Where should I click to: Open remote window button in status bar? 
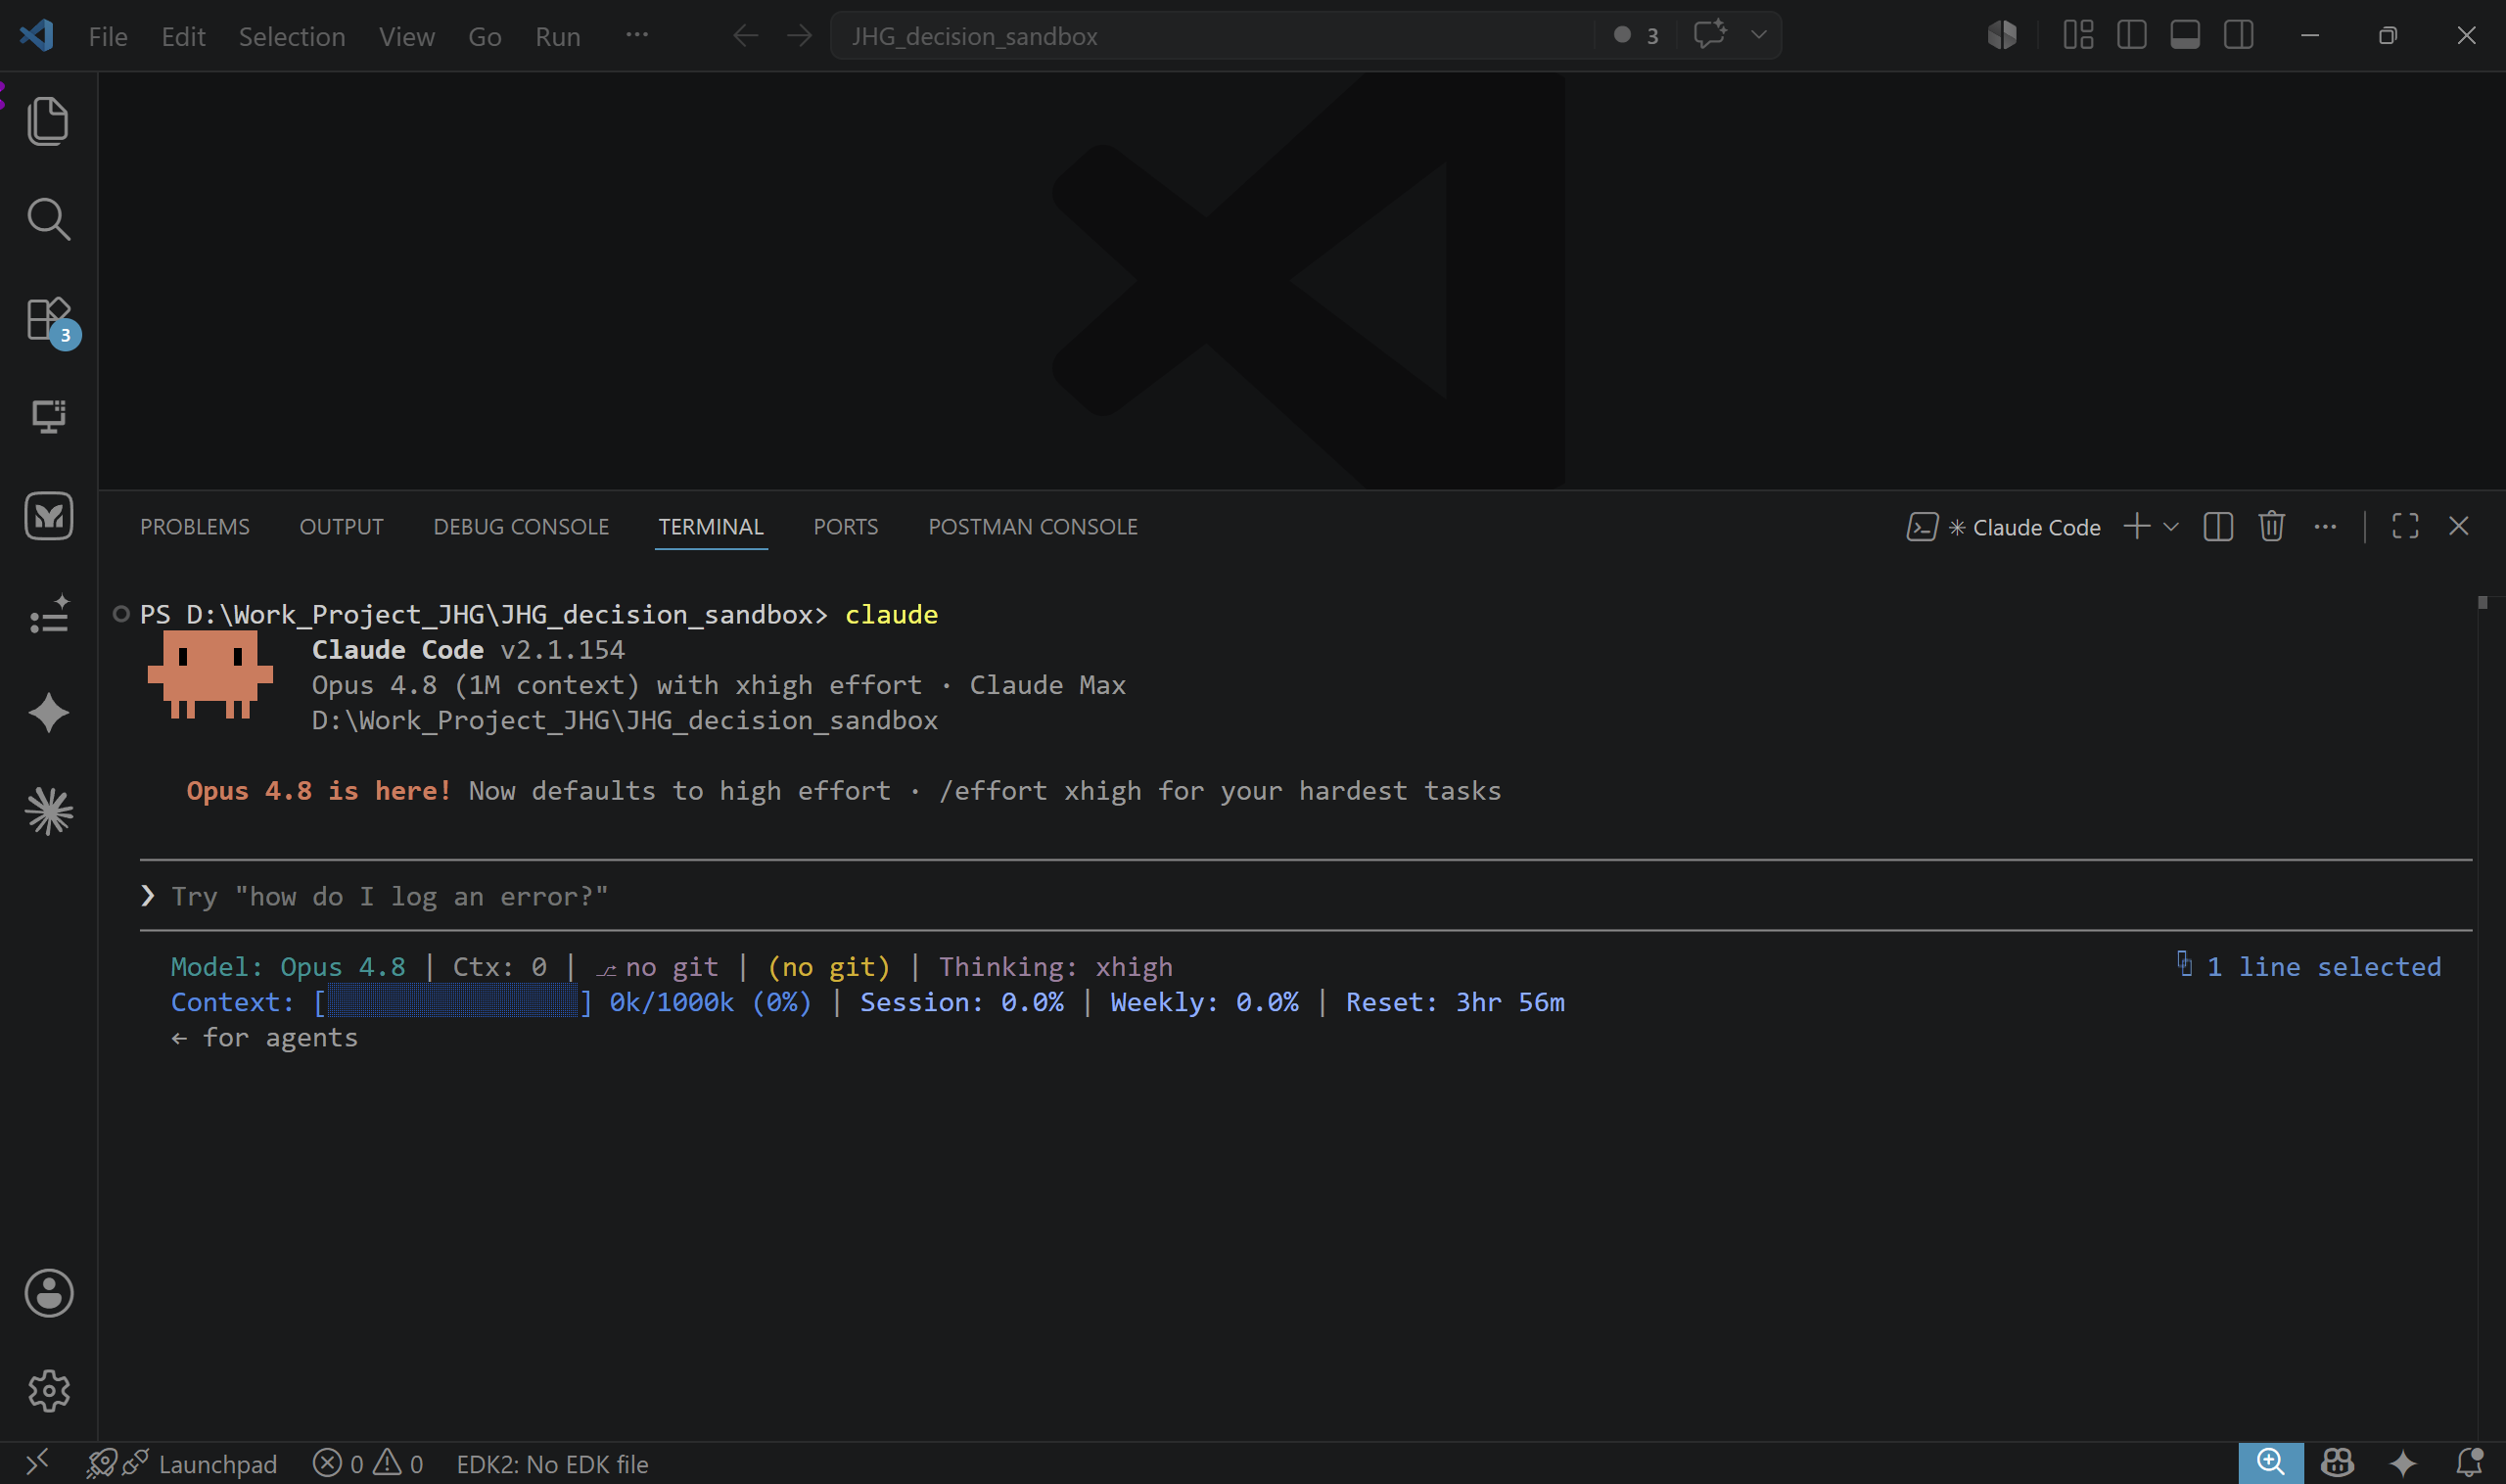pyautogui.click(x=37, y=1463)
